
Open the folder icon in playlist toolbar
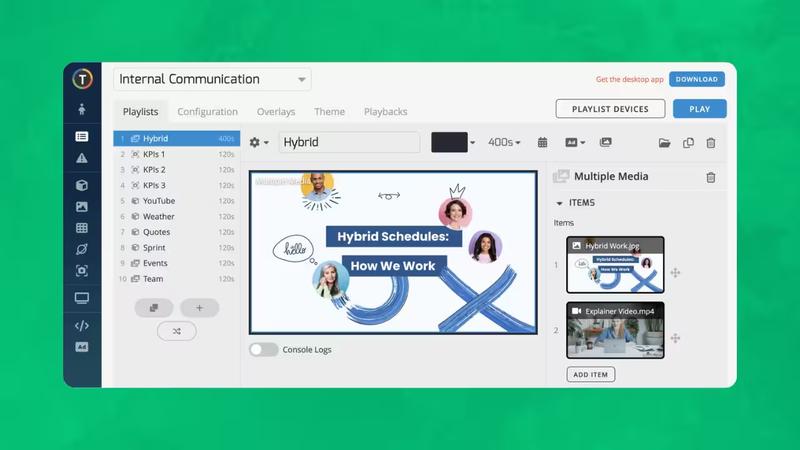click(664, 143)
